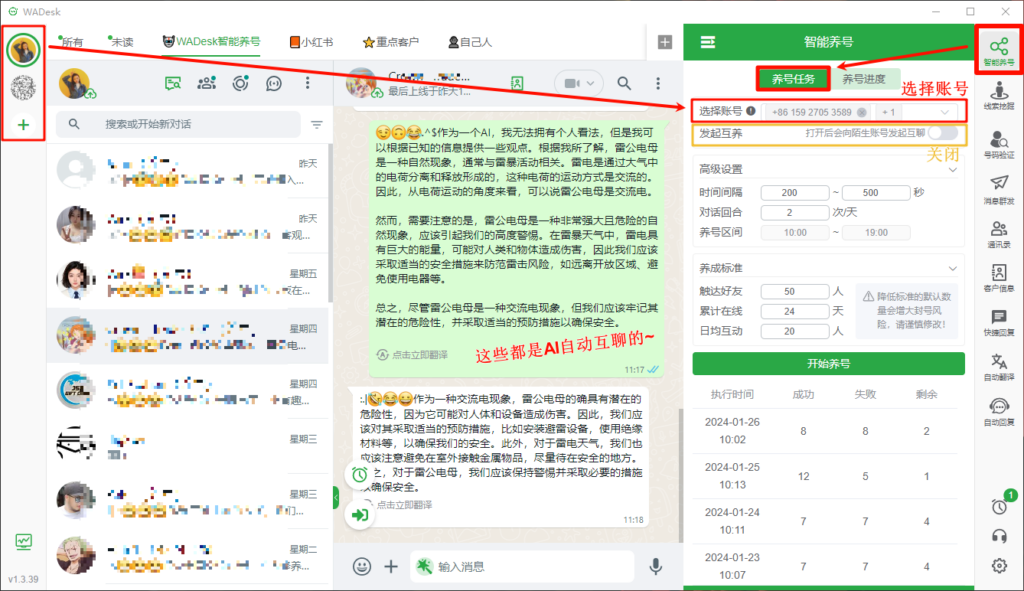Start a new chat via the chat bubble icon
The width and height of the screenshot is (1024, 591).
coord(274,83)
